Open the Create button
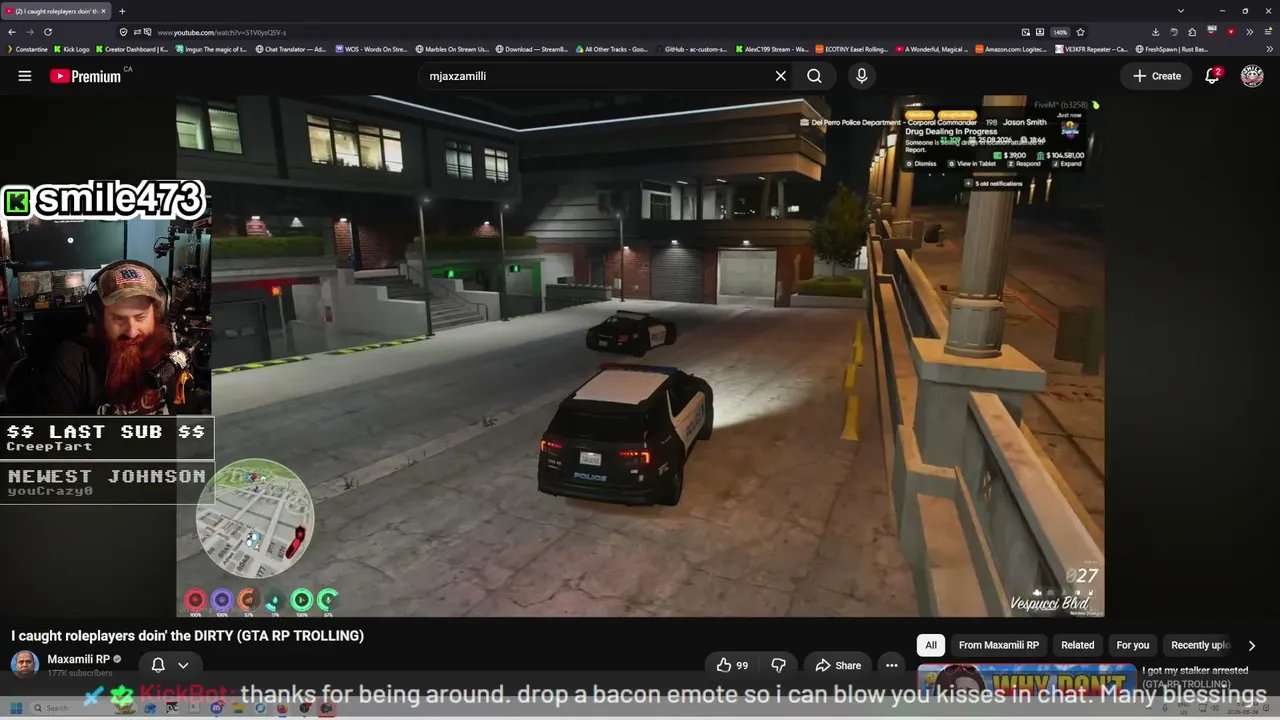This screenshot has height=720, width=1280. [x=1157, y=76]
